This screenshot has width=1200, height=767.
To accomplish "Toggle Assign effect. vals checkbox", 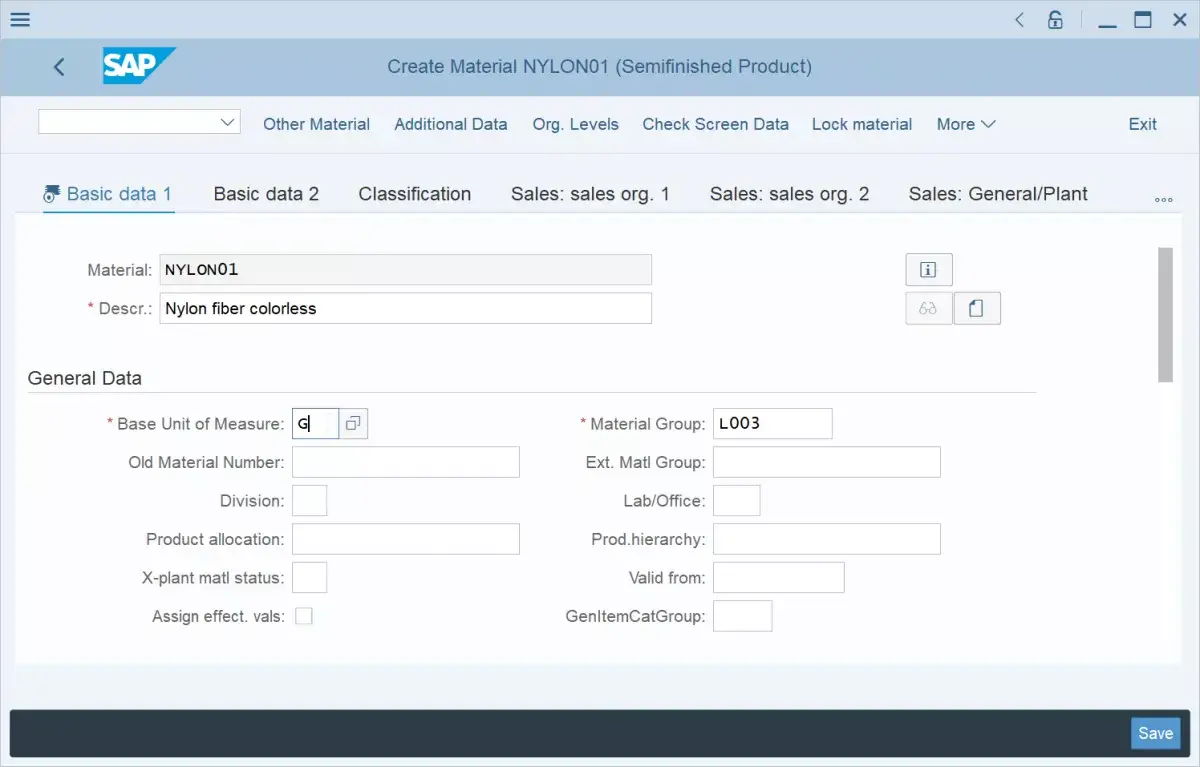I will point(304,616).
